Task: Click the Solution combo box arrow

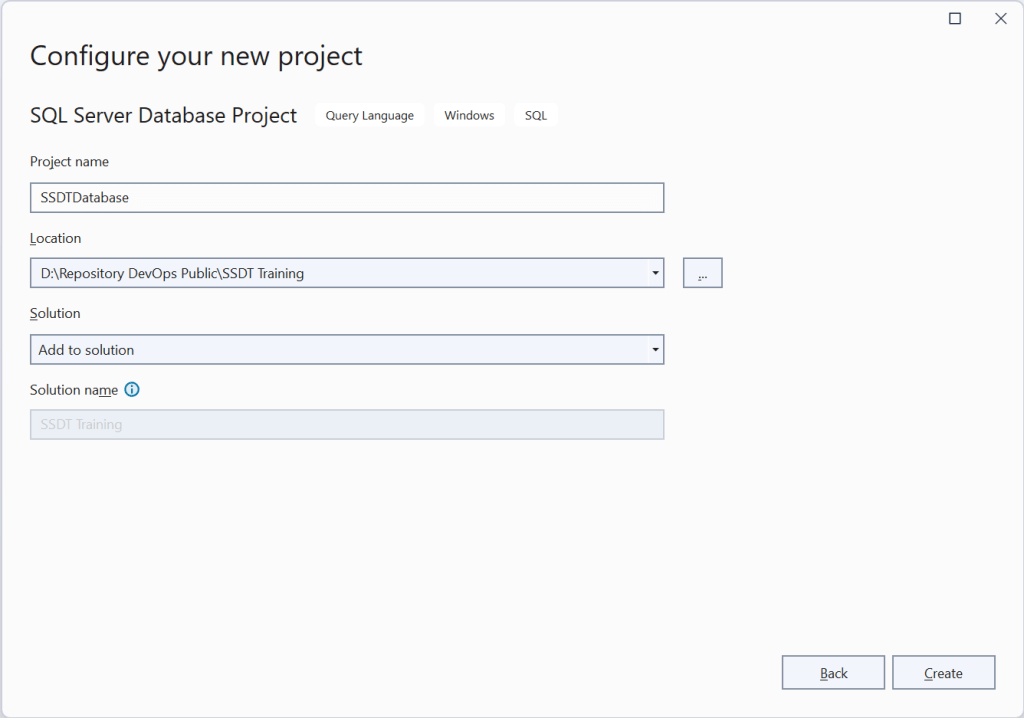Action: click(x=655, y=349)
